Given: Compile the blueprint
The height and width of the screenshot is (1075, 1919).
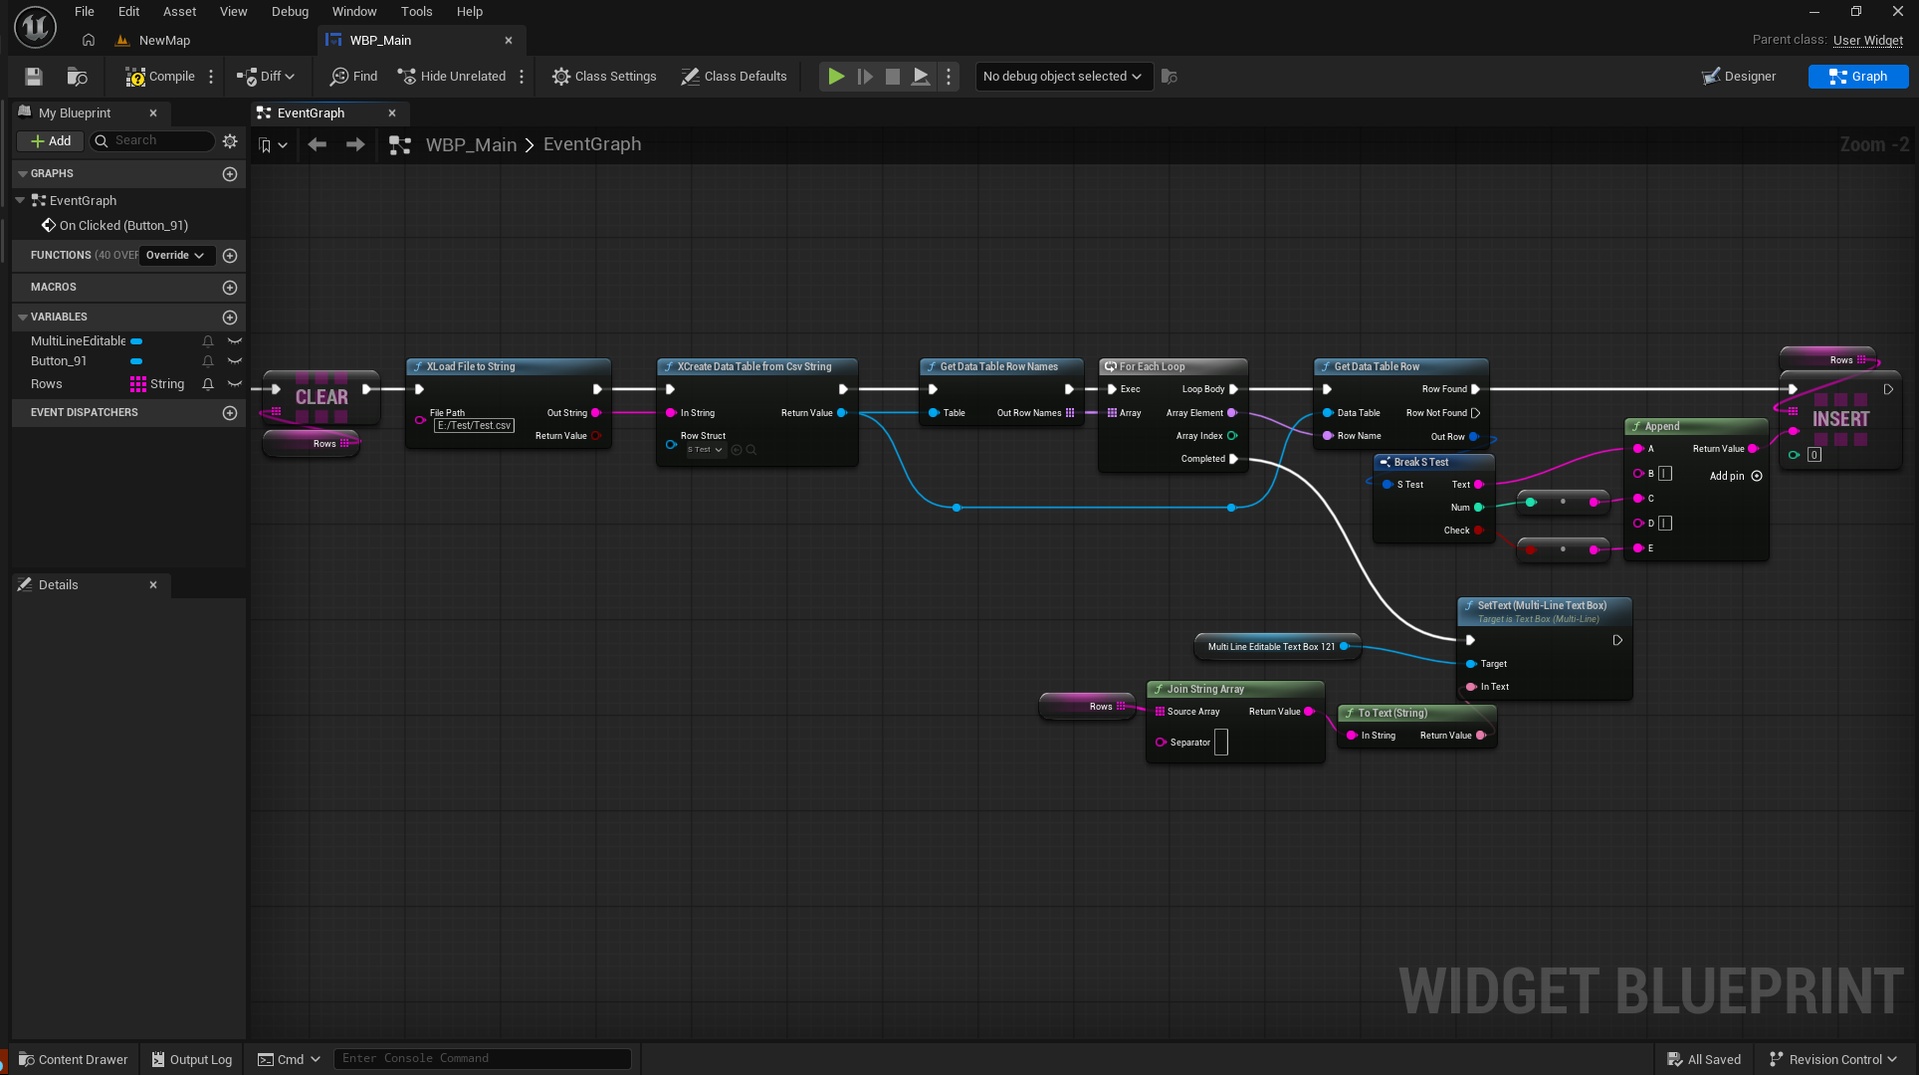Looking at the screenshot, I should 160,76.
